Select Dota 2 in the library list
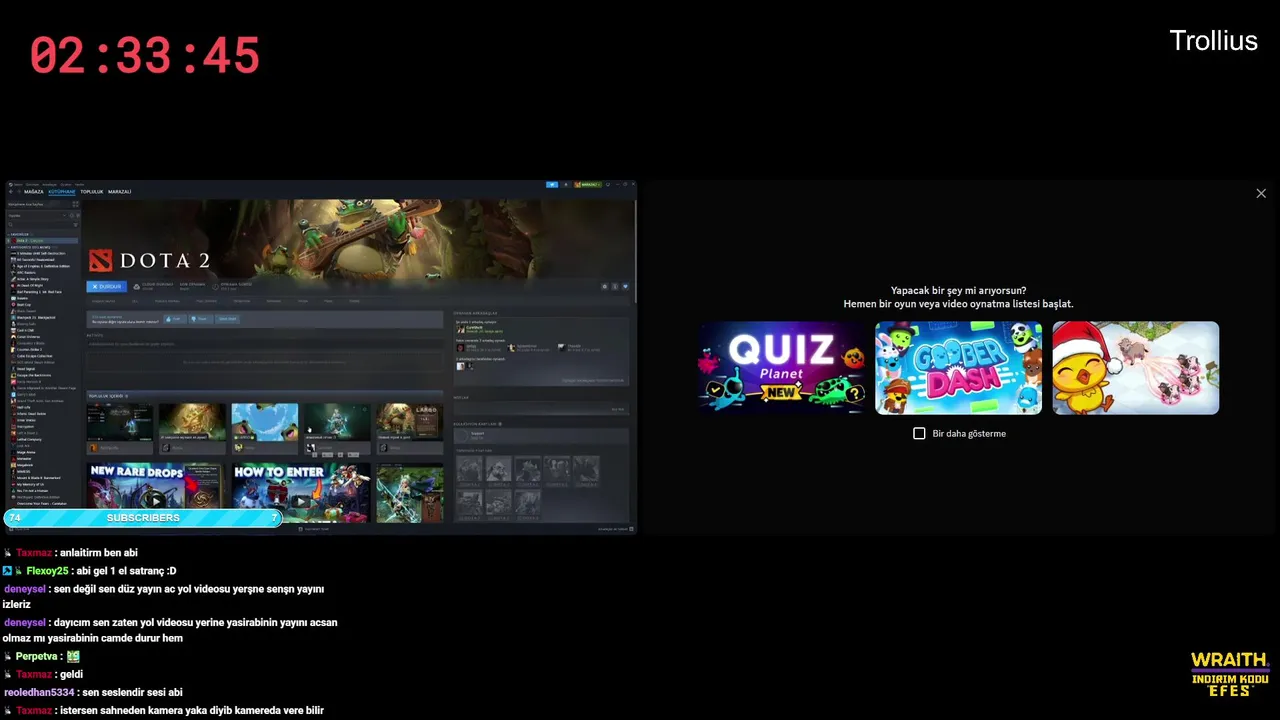This screenshot has height=720, width=1280. [x=43, y=240]
